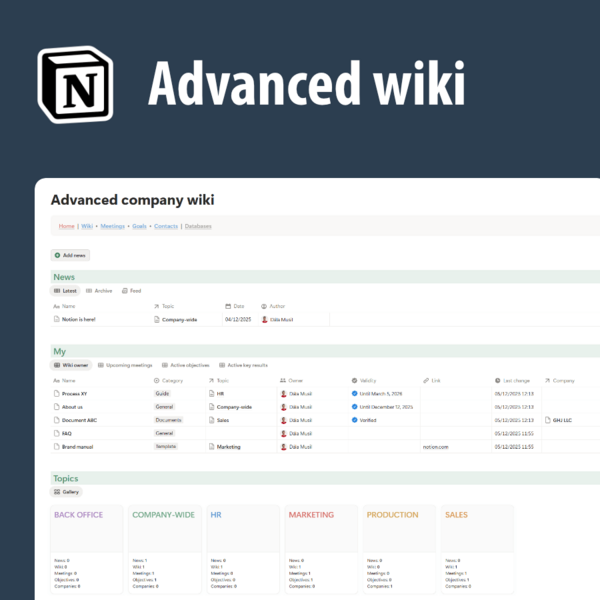The image size is (600, 600).
Task: Switch to Active key results view tab
Action: click(x=243, y=365)
